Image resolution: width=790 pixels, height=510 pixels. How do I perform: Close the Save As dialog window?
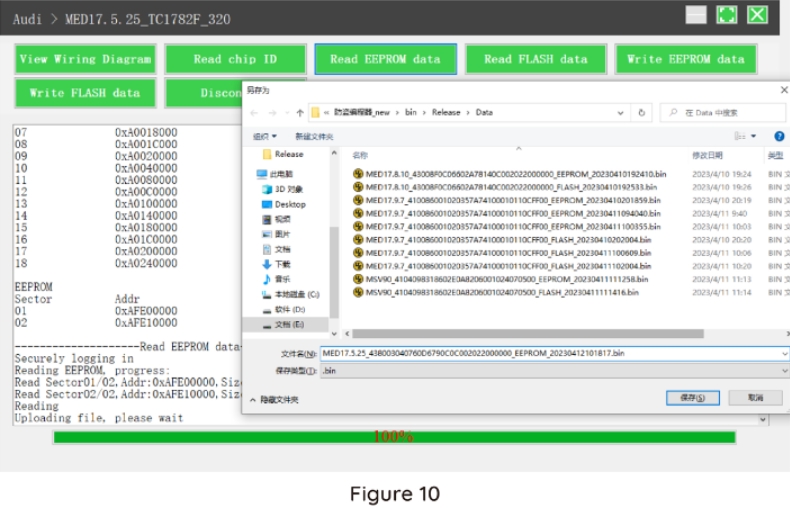pos(784,90)
